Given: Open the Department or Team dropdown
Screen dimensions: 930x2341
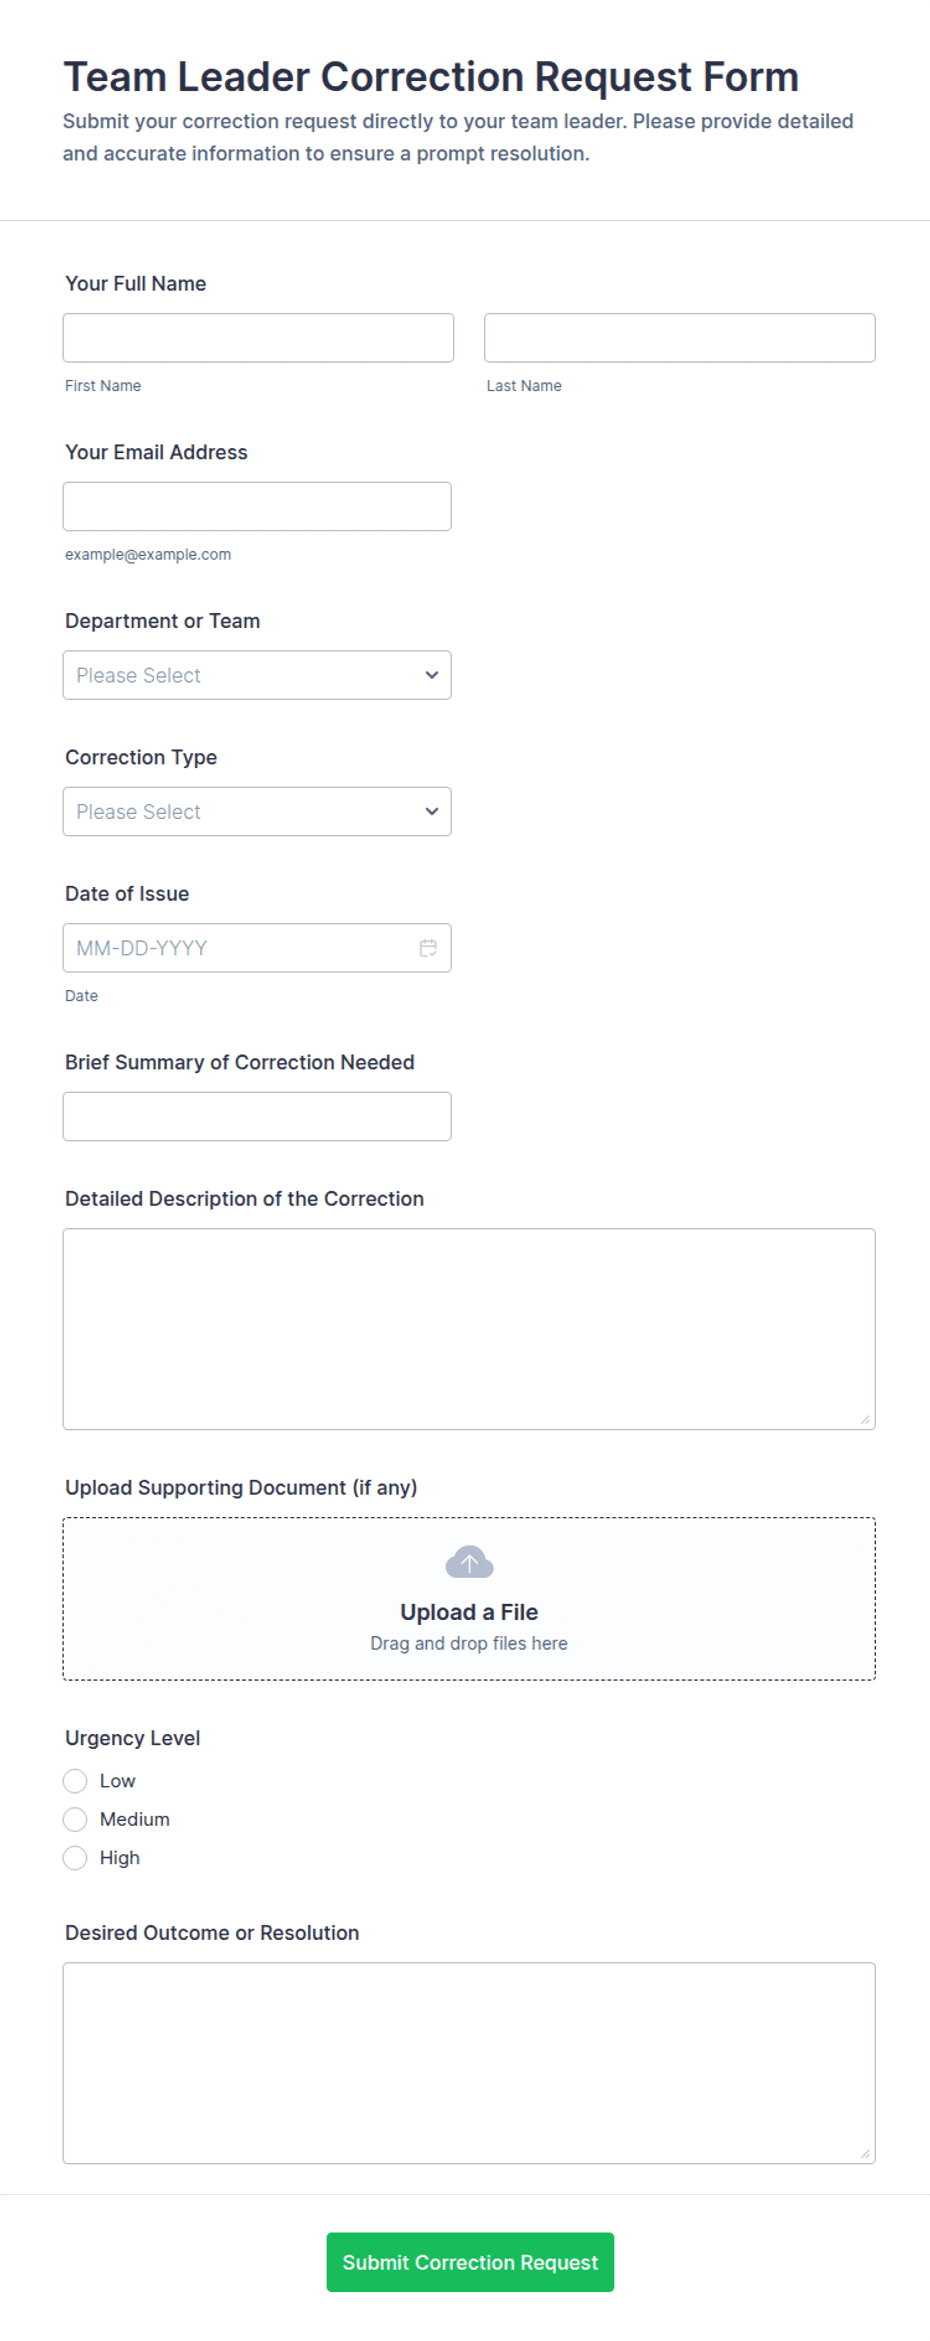Looking at the screenshot, I should click(x=257, y=675).
